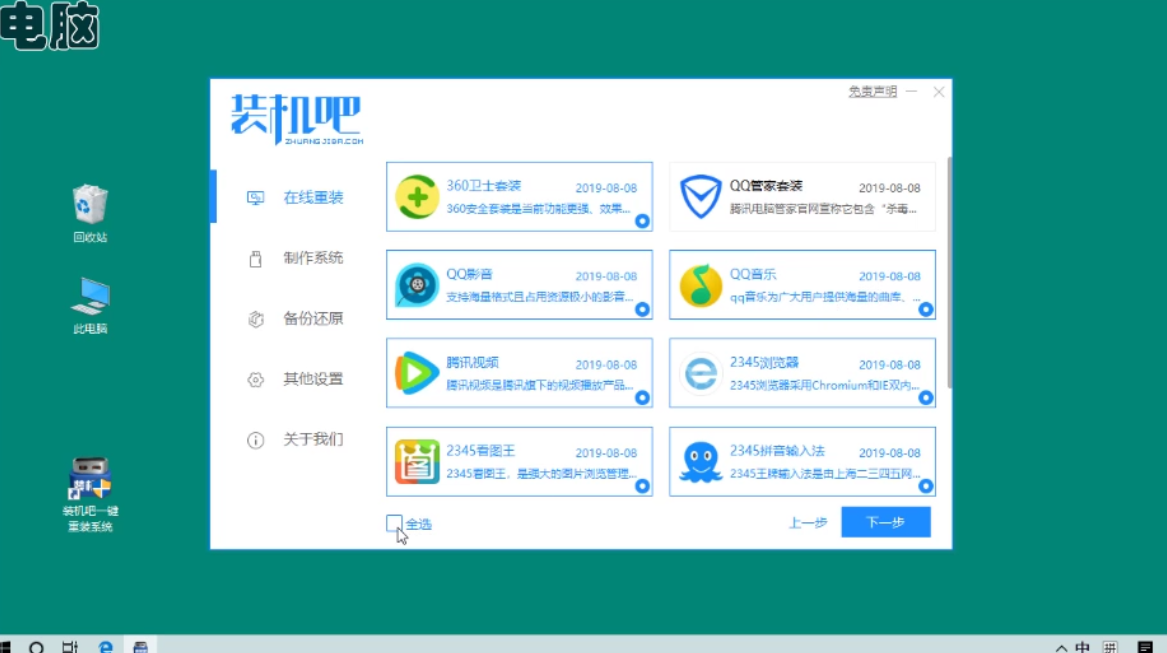
Task: Click the 2345拼音输入法 octopus icon
Action: pos(700,462)
